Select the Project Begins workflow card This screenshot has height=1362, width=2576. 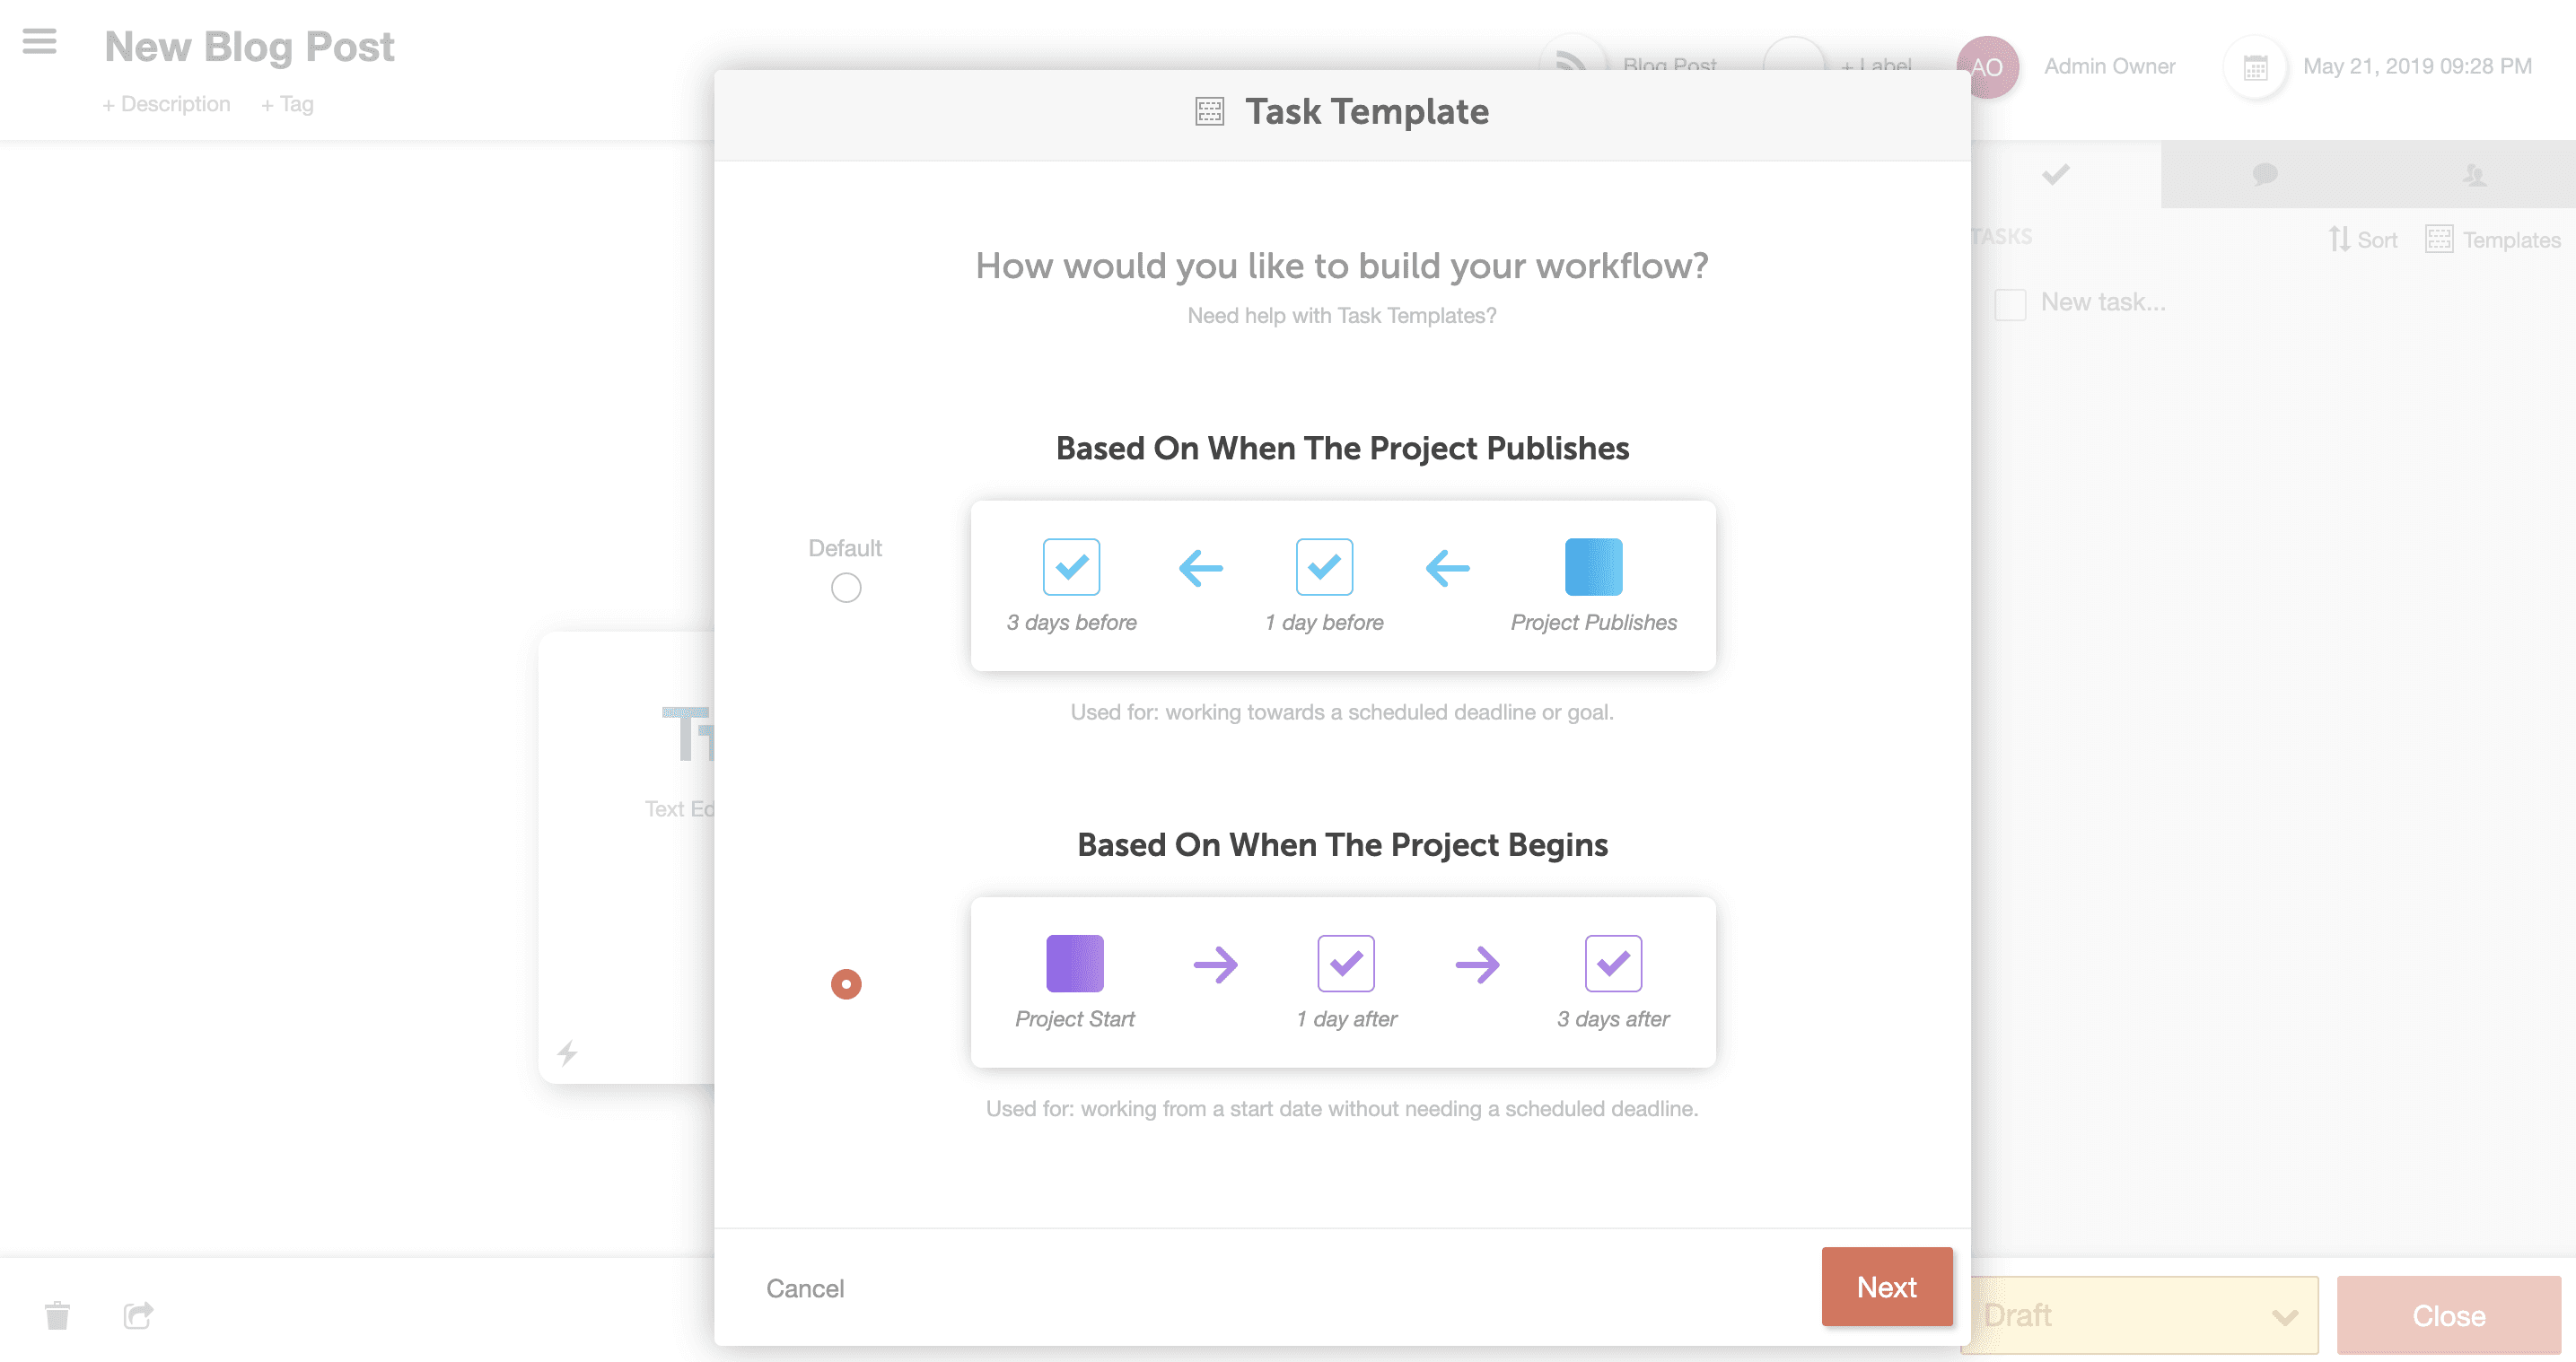[1343, 982]
